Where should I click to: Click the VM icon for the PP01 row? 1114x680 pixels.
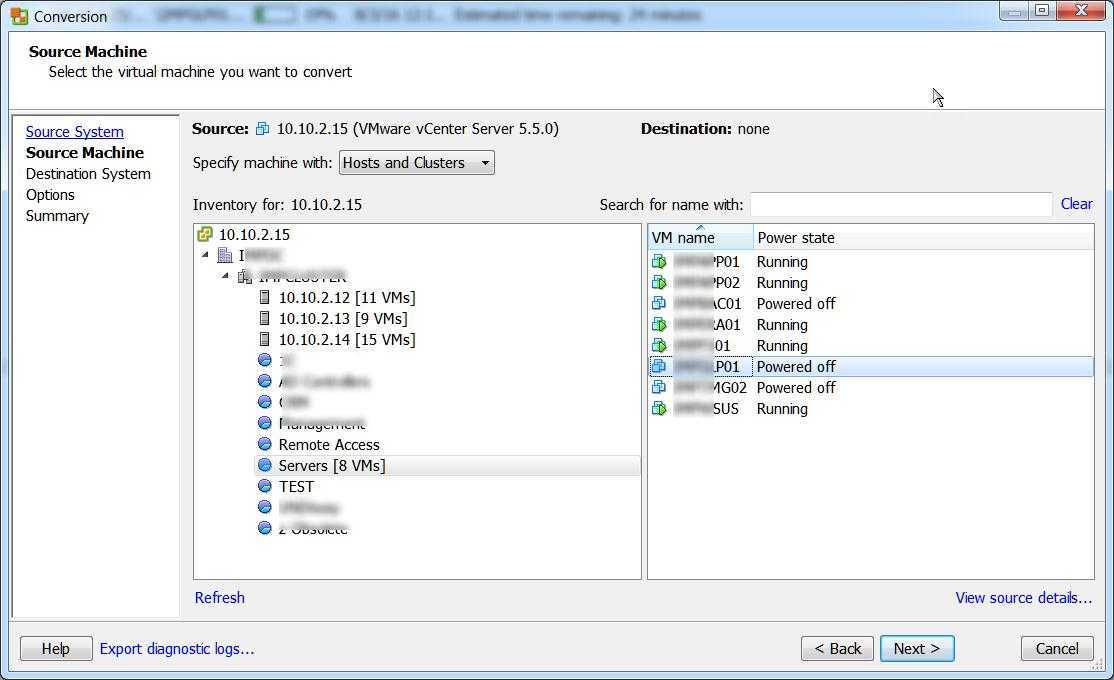[659, 261]
